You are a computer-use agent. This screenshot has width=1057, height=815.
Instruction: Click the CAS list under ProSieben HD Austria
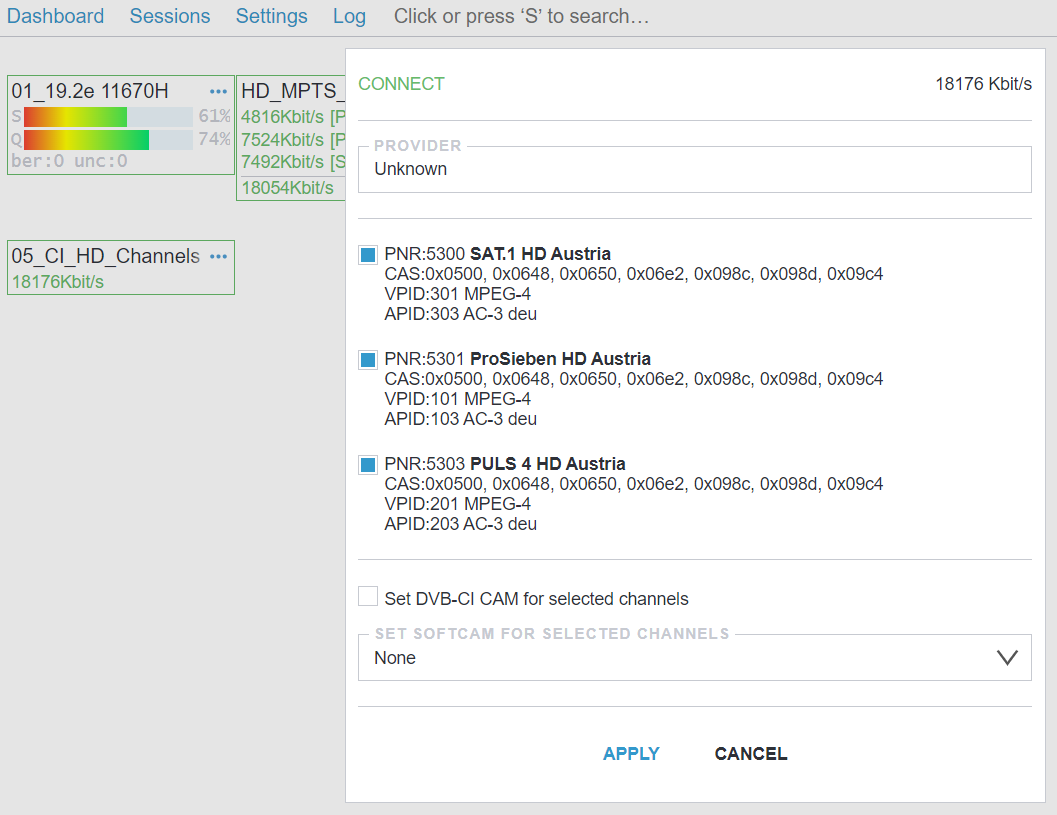point(634,380)
